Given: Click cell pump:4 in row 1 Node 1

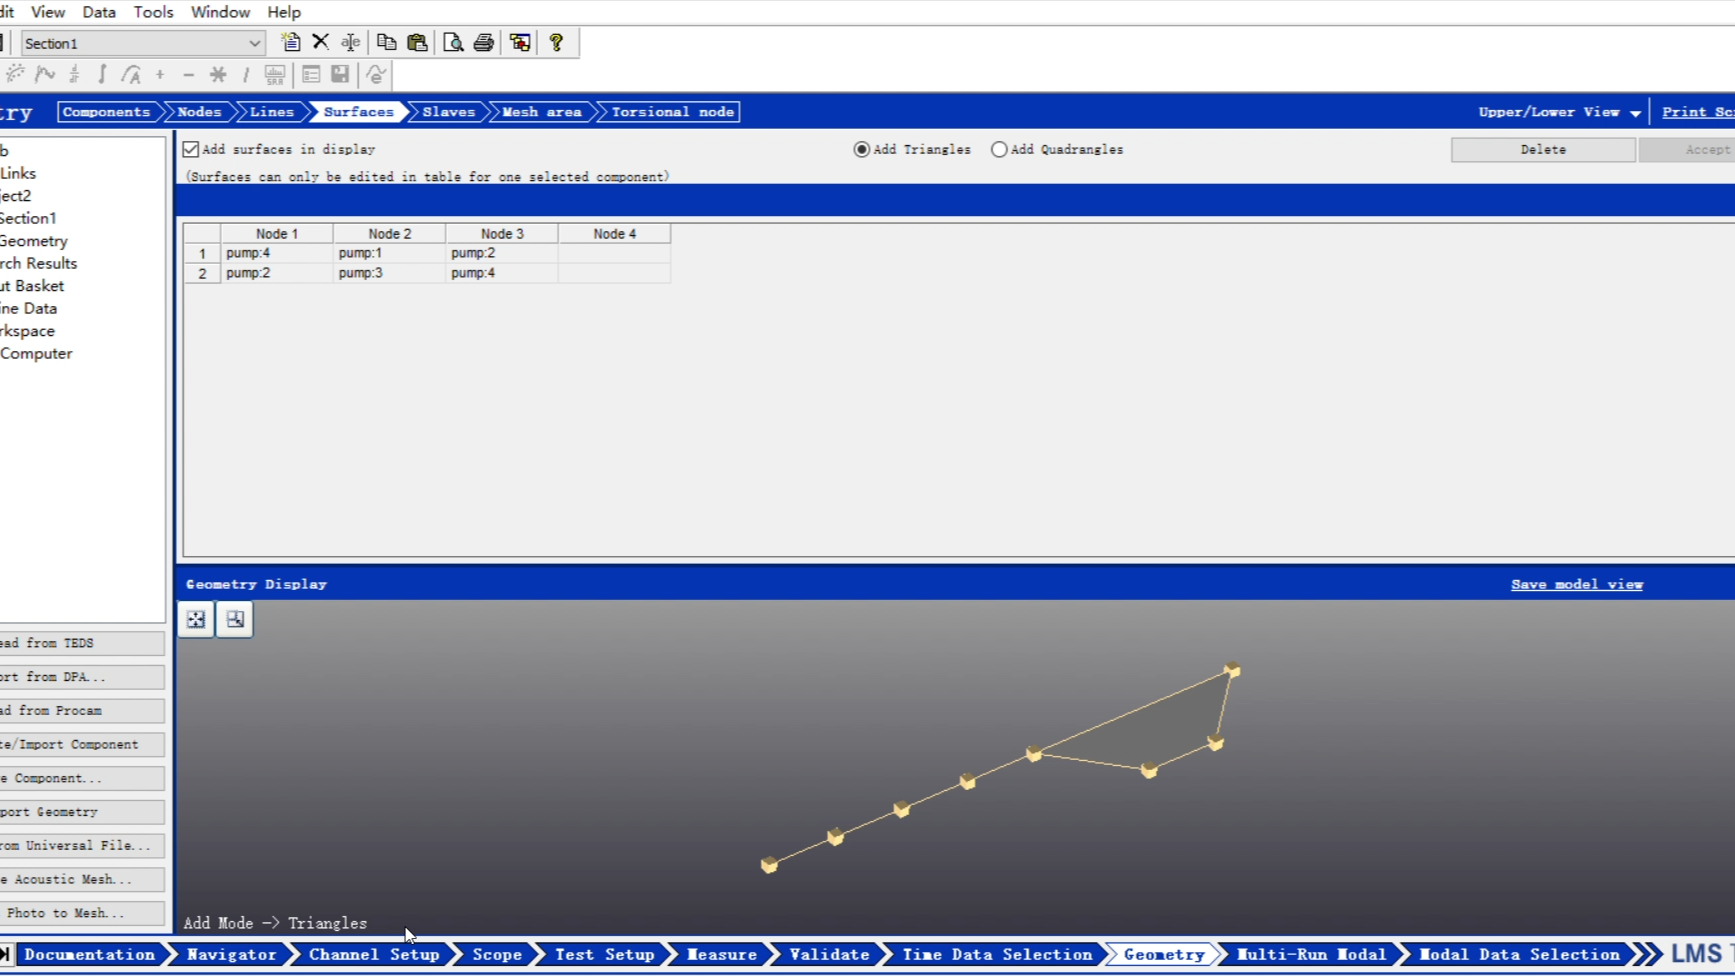Looking at the screenshot, I should (277, 254).
